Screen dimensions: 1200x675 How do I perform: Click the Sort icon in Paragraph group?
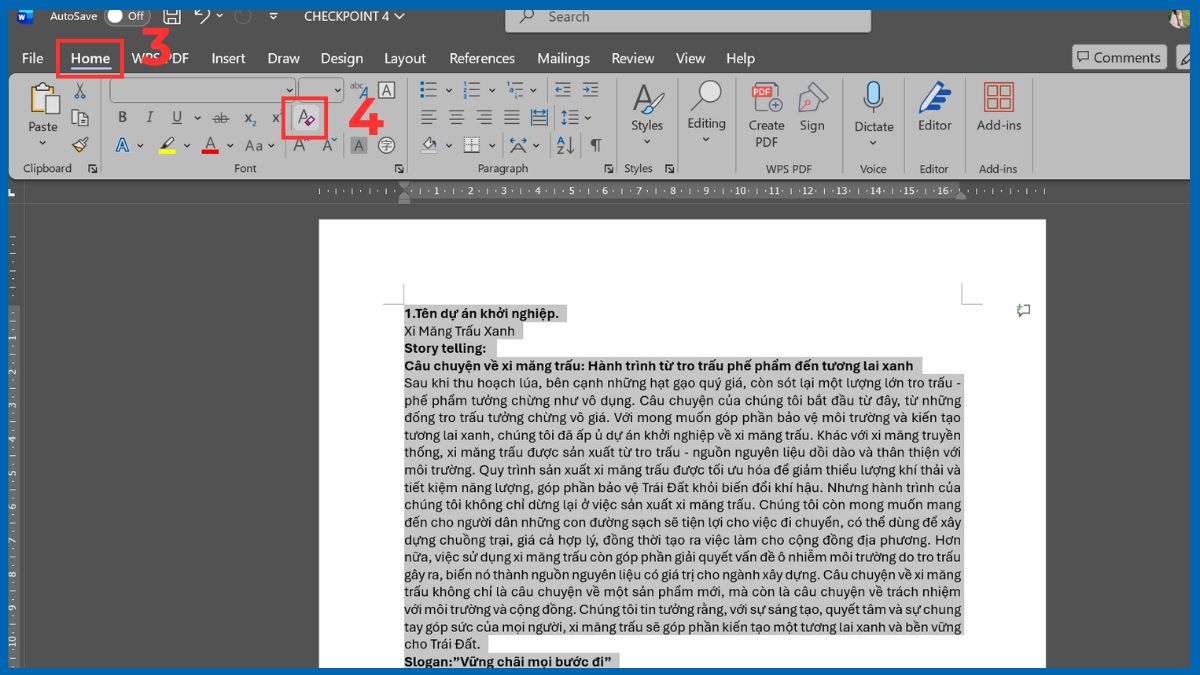click(x=564, y=145)
